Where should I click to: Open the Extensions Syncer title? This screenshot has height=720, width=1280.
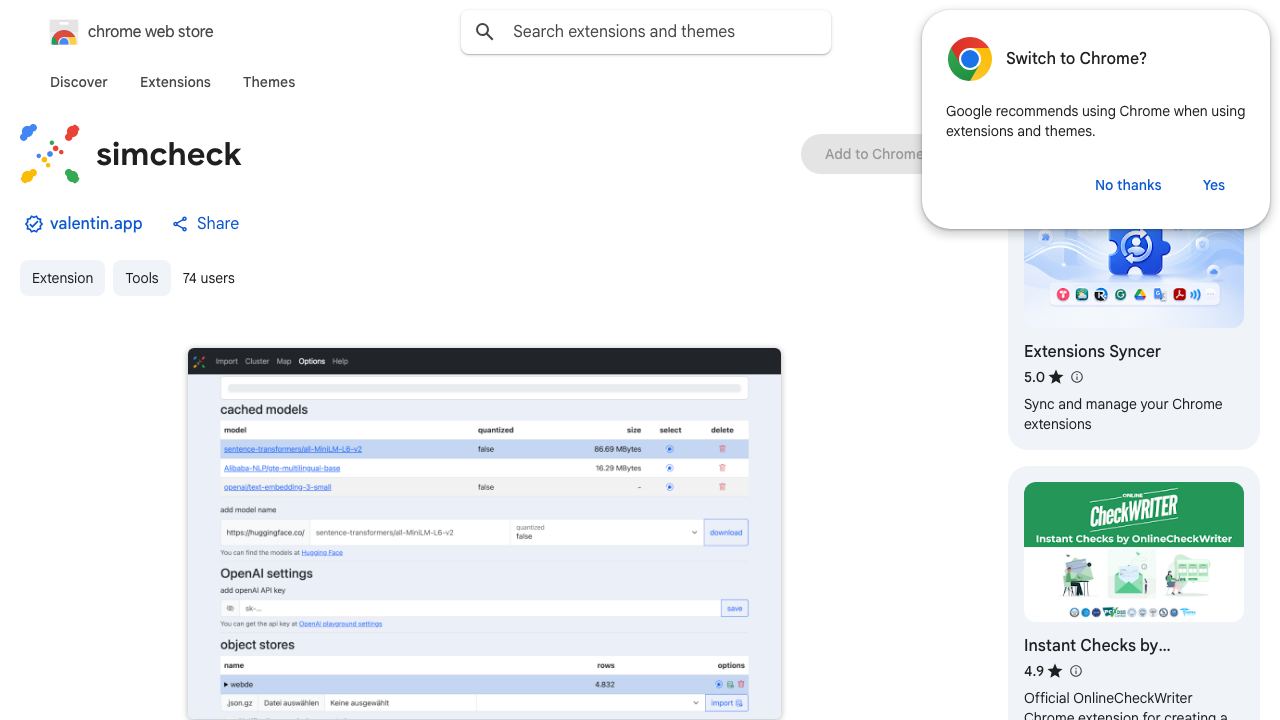pos(1092,352)
